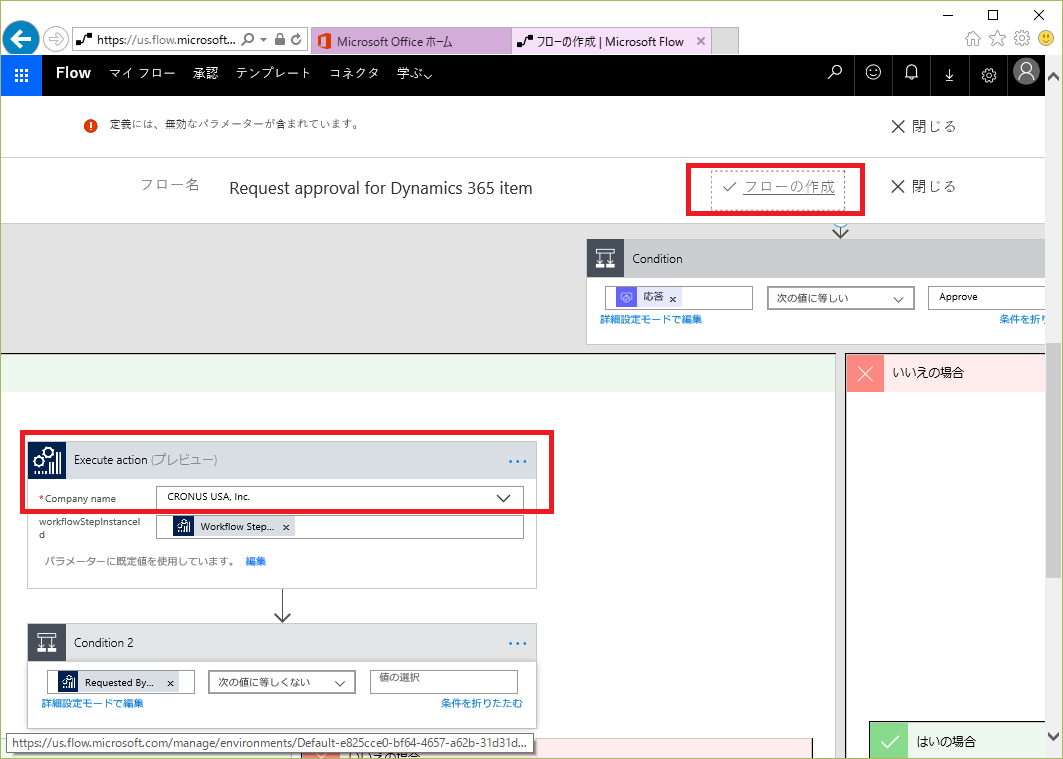
Task: Click the browser forward arrow button
Action: [x=56, y=39]
